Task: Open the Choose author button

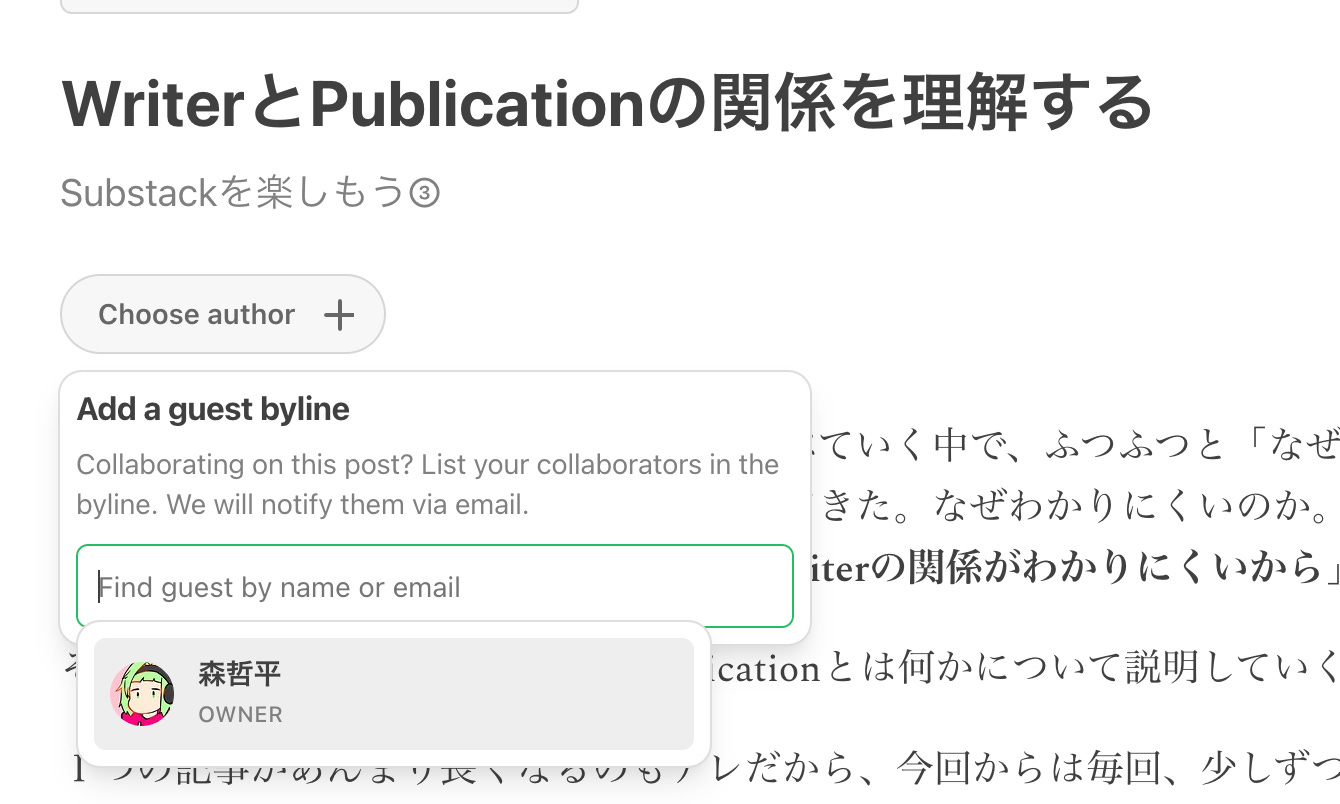Action: pyautogui.click(x=223, y=314)
